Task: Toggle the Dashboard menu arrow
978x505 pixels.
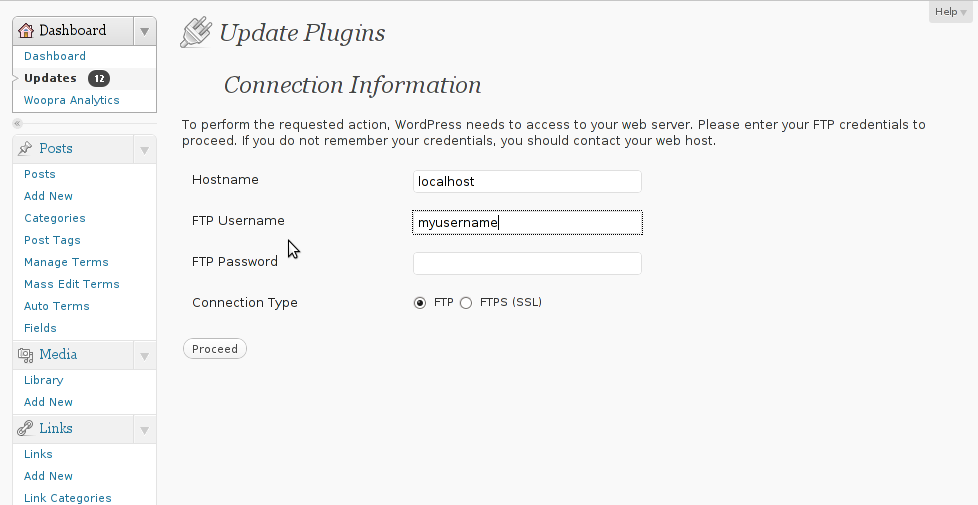Action: 144,31
